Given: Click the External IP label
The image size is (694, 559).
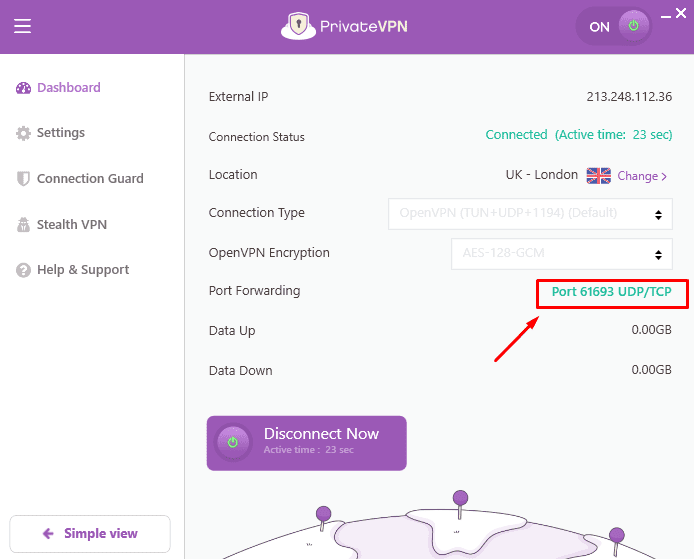Looking at the screenshot, I should (238, 96).
